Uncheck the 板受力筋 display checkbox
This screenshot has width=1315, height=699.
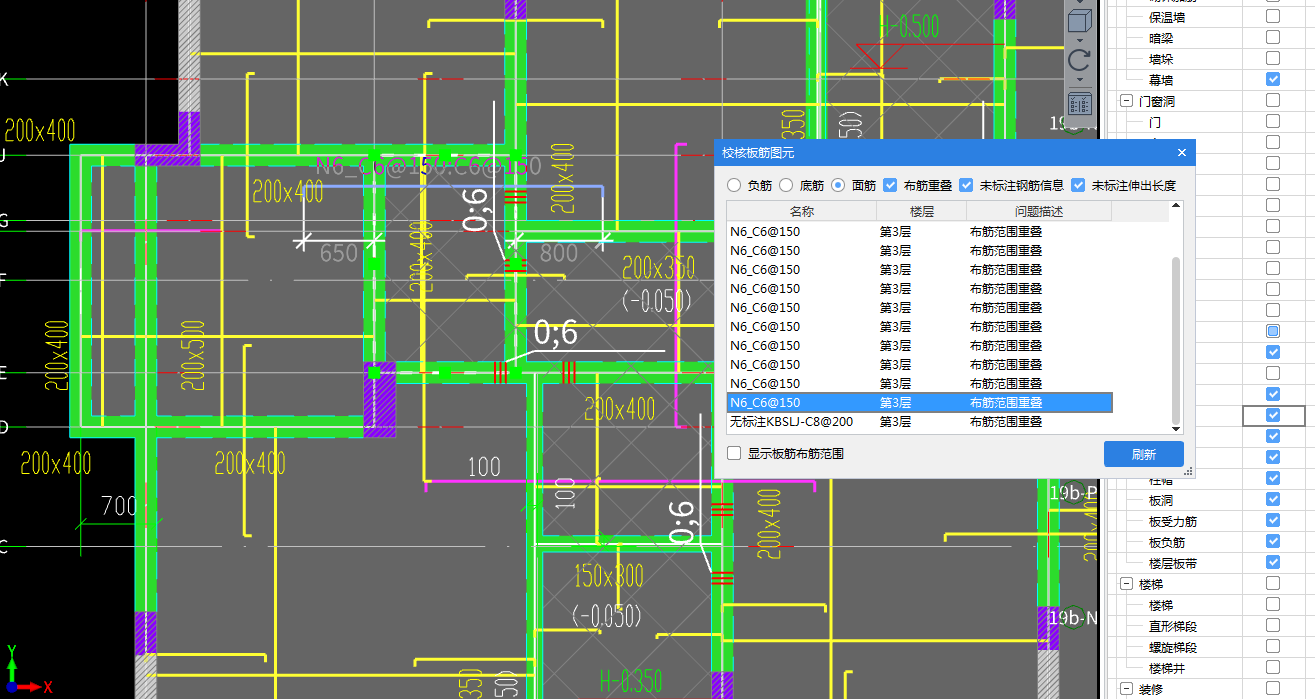(1273, 520)
